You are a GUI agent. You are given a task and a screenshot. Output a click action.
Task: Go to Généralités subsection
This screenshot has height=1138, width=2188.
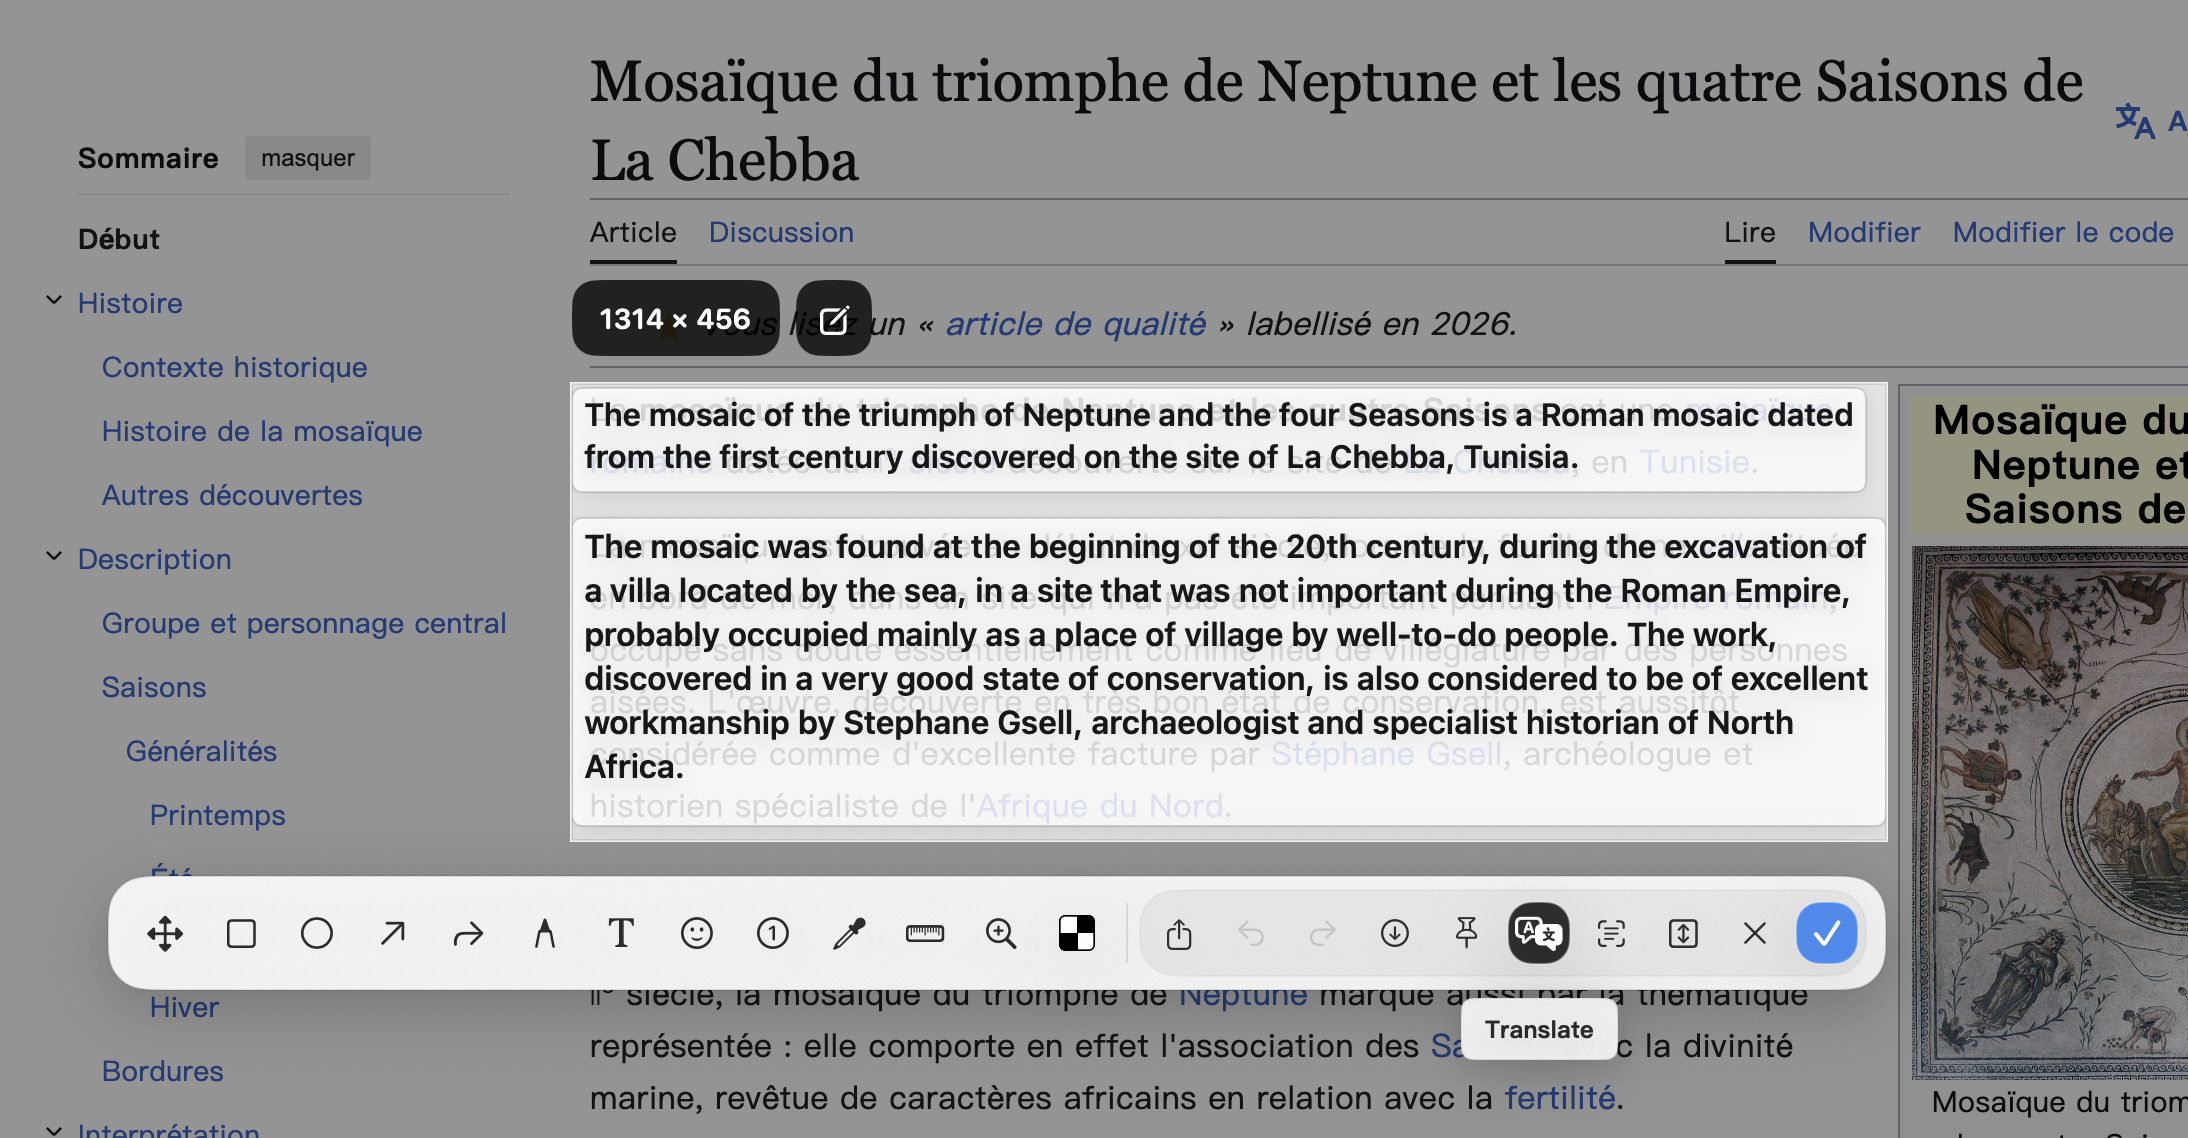point(201,751)
